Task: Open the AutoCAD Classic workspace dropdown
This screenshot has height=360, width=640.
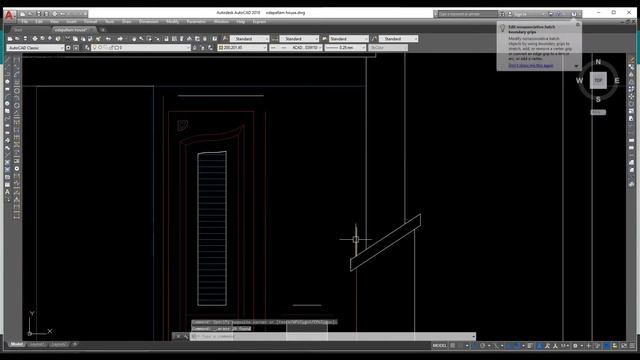Action: tap(36, 48)
